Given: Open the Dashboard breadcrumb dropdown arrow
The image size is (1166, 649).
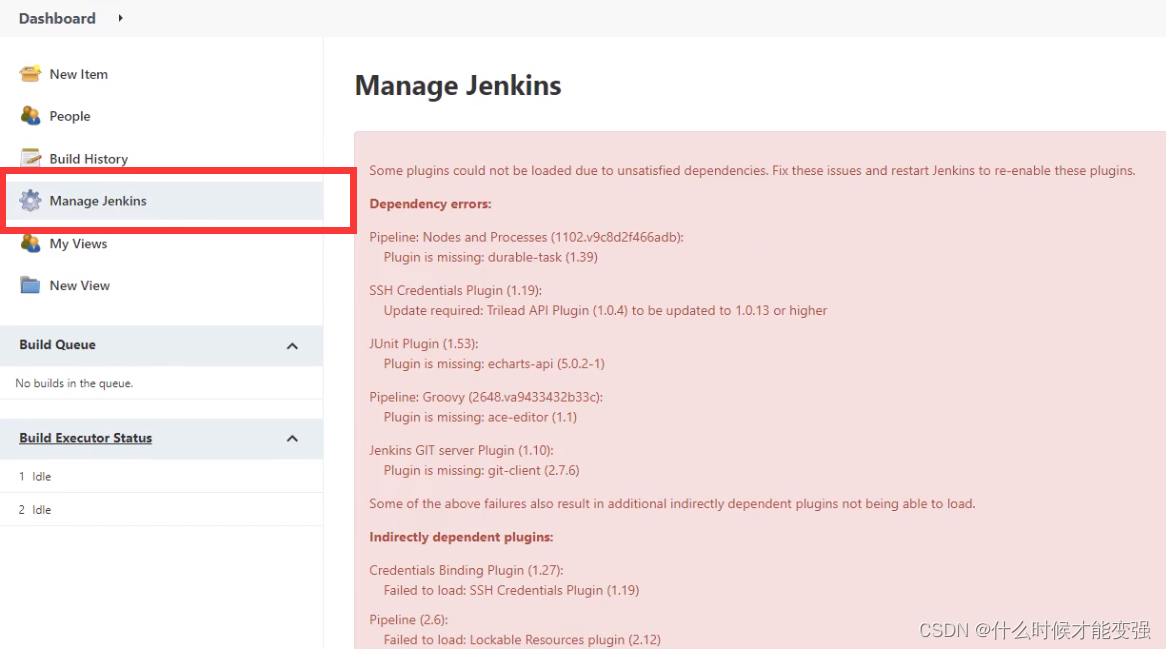Looking at the screenshot, I should coord(120,18).
